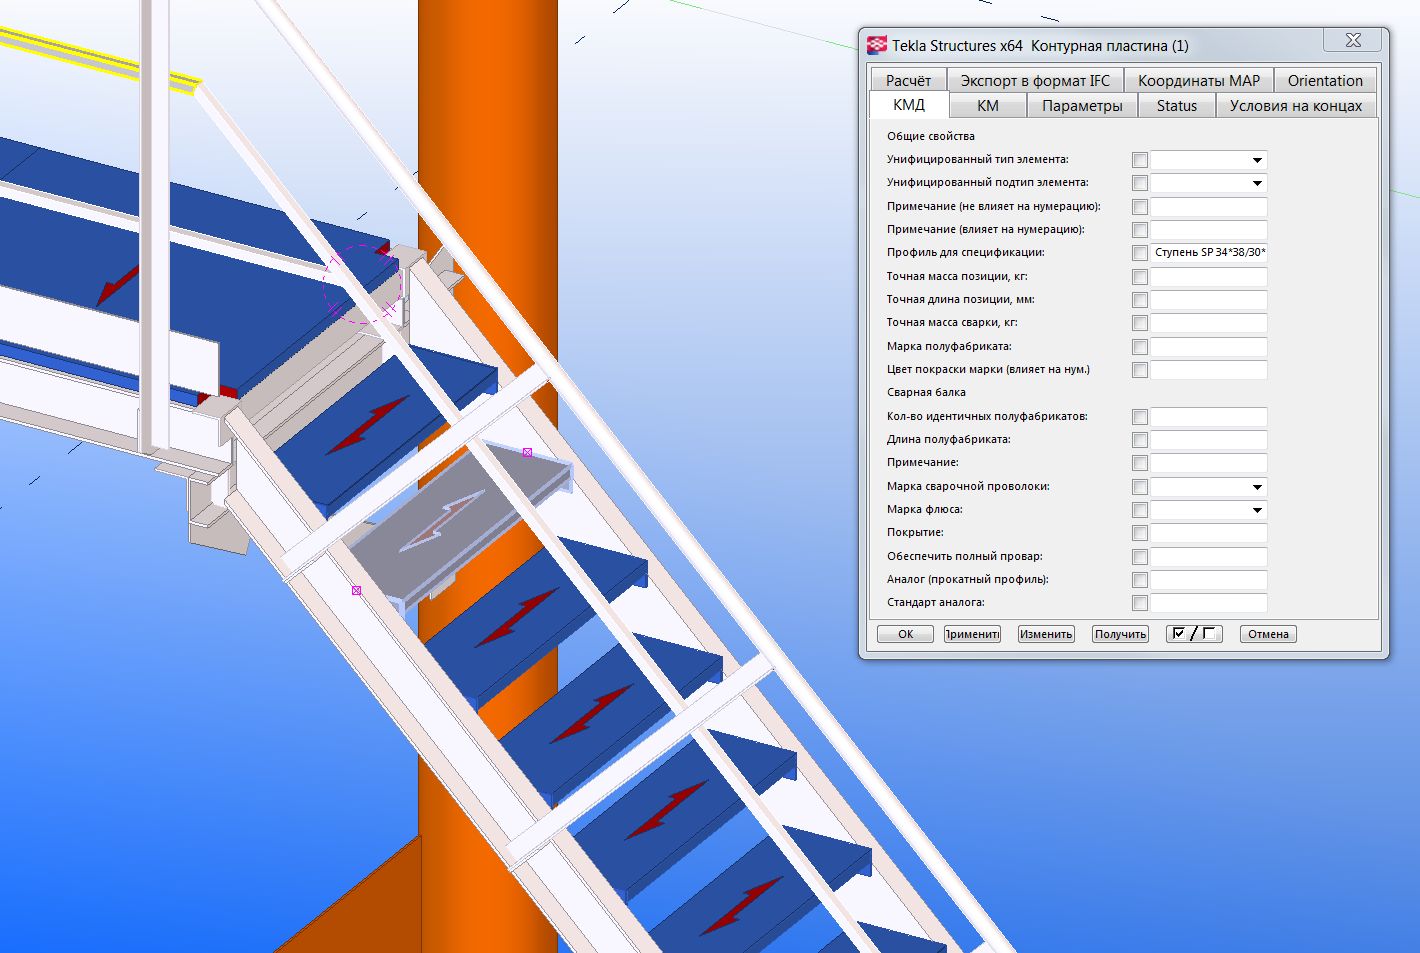Toggle all checkboxes with the check/uncheck button
The image size is (1420, 953).
coord(1194,634)
